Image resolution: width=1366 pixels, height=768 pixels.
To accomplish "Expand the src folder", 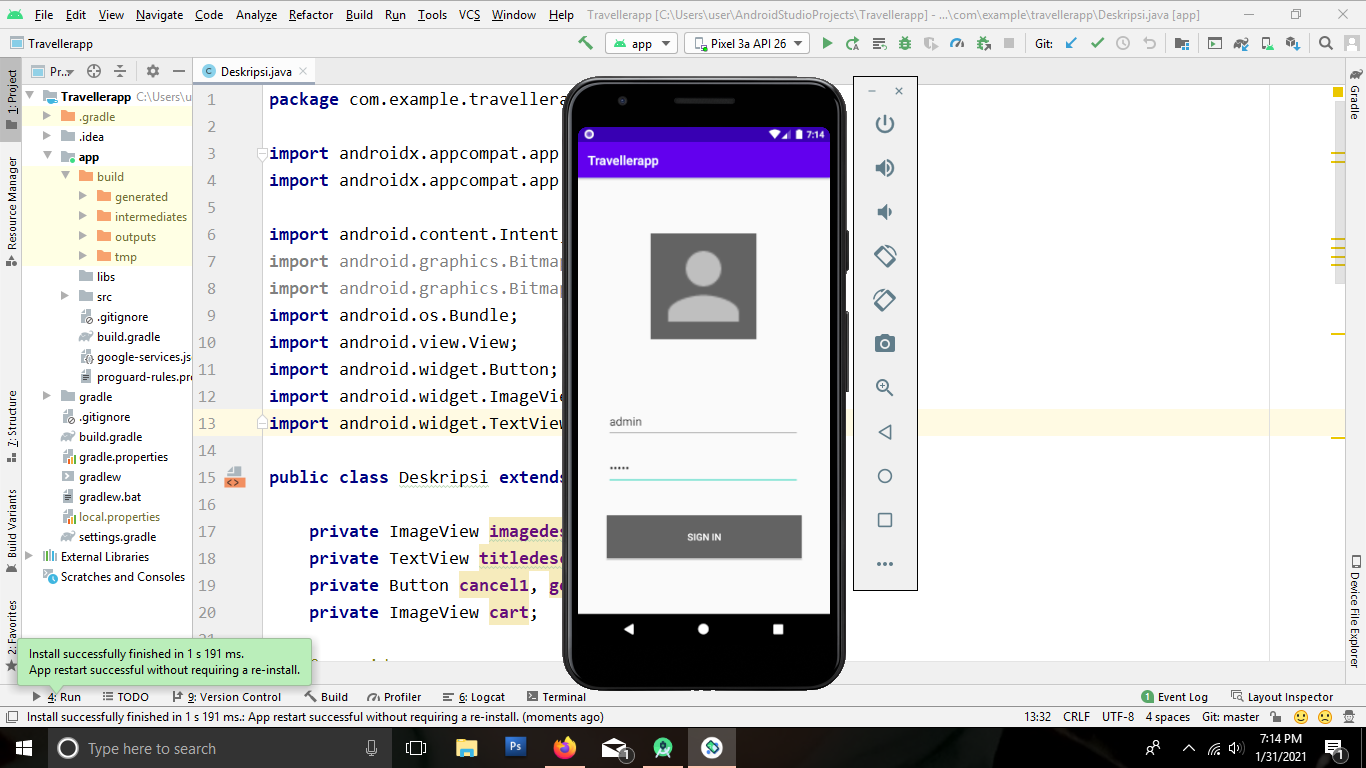I will pos(65,297).
